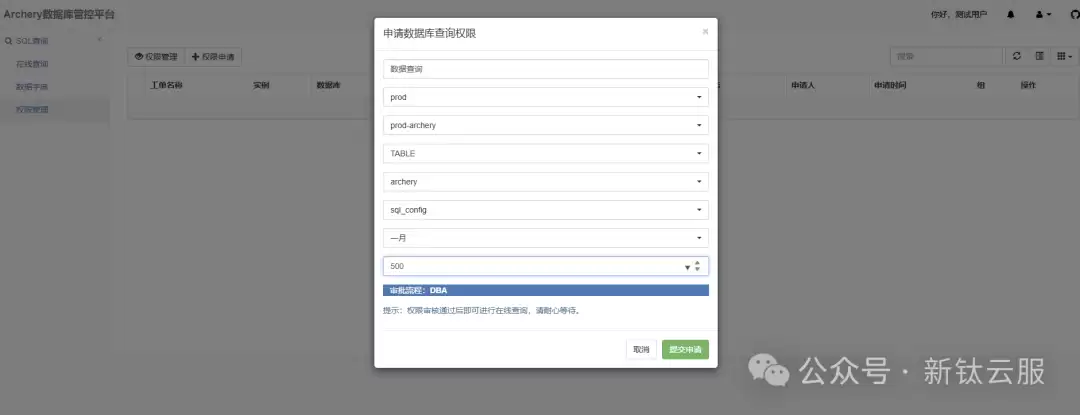Viewport: 1080px width, 415px height.
Task: Click the row limit increment arrow
Action: point(697,263)
